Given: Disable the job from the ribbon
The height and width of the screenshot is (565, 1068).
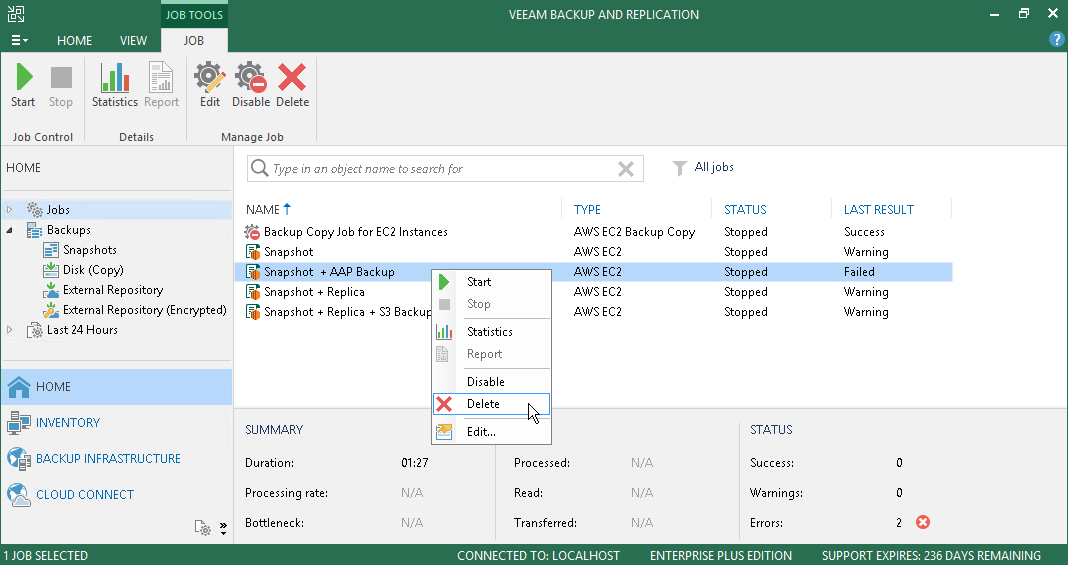Looking at the screenshot, I should tap(251, 85).
